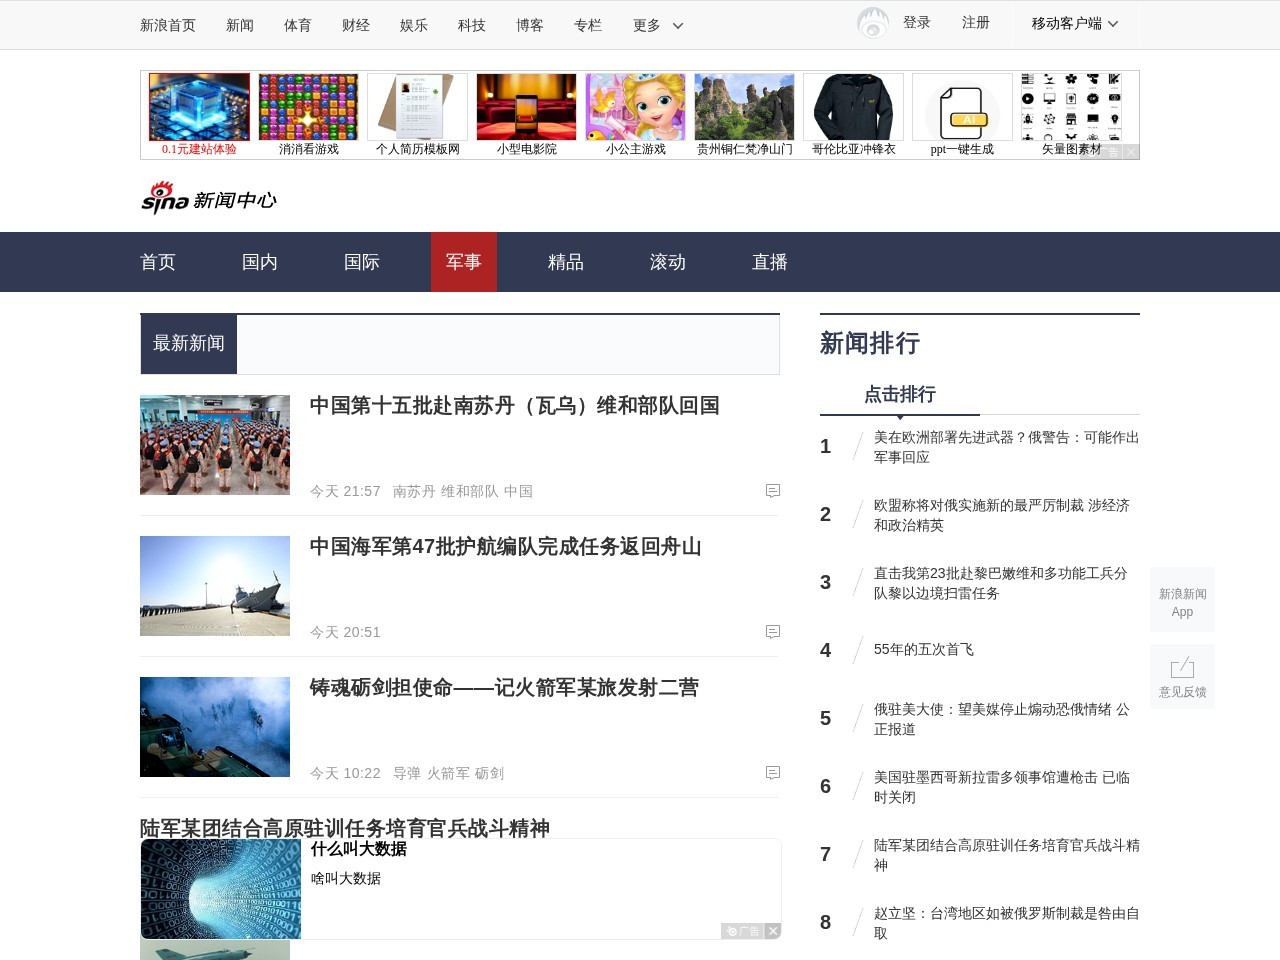Open comments via bubble icon on 南苏丹维和部队 article

coord(772,491)
